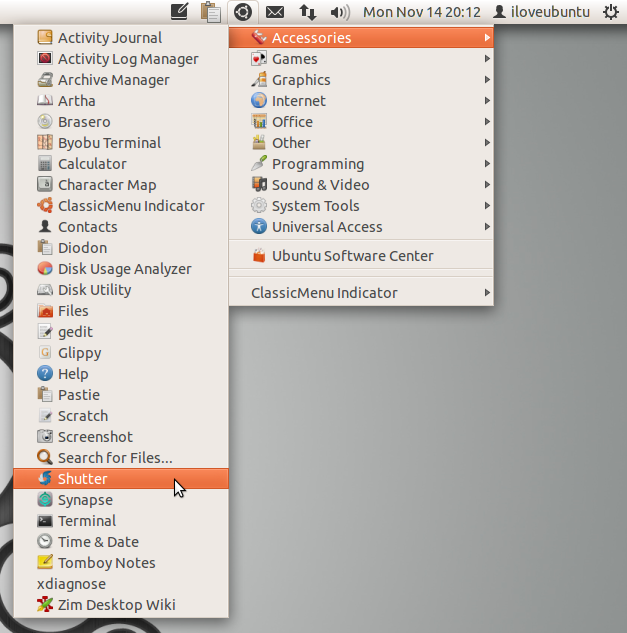Open Disk Usage Analyzer
This screenshot has height=633, width=627.
(121, 268)
